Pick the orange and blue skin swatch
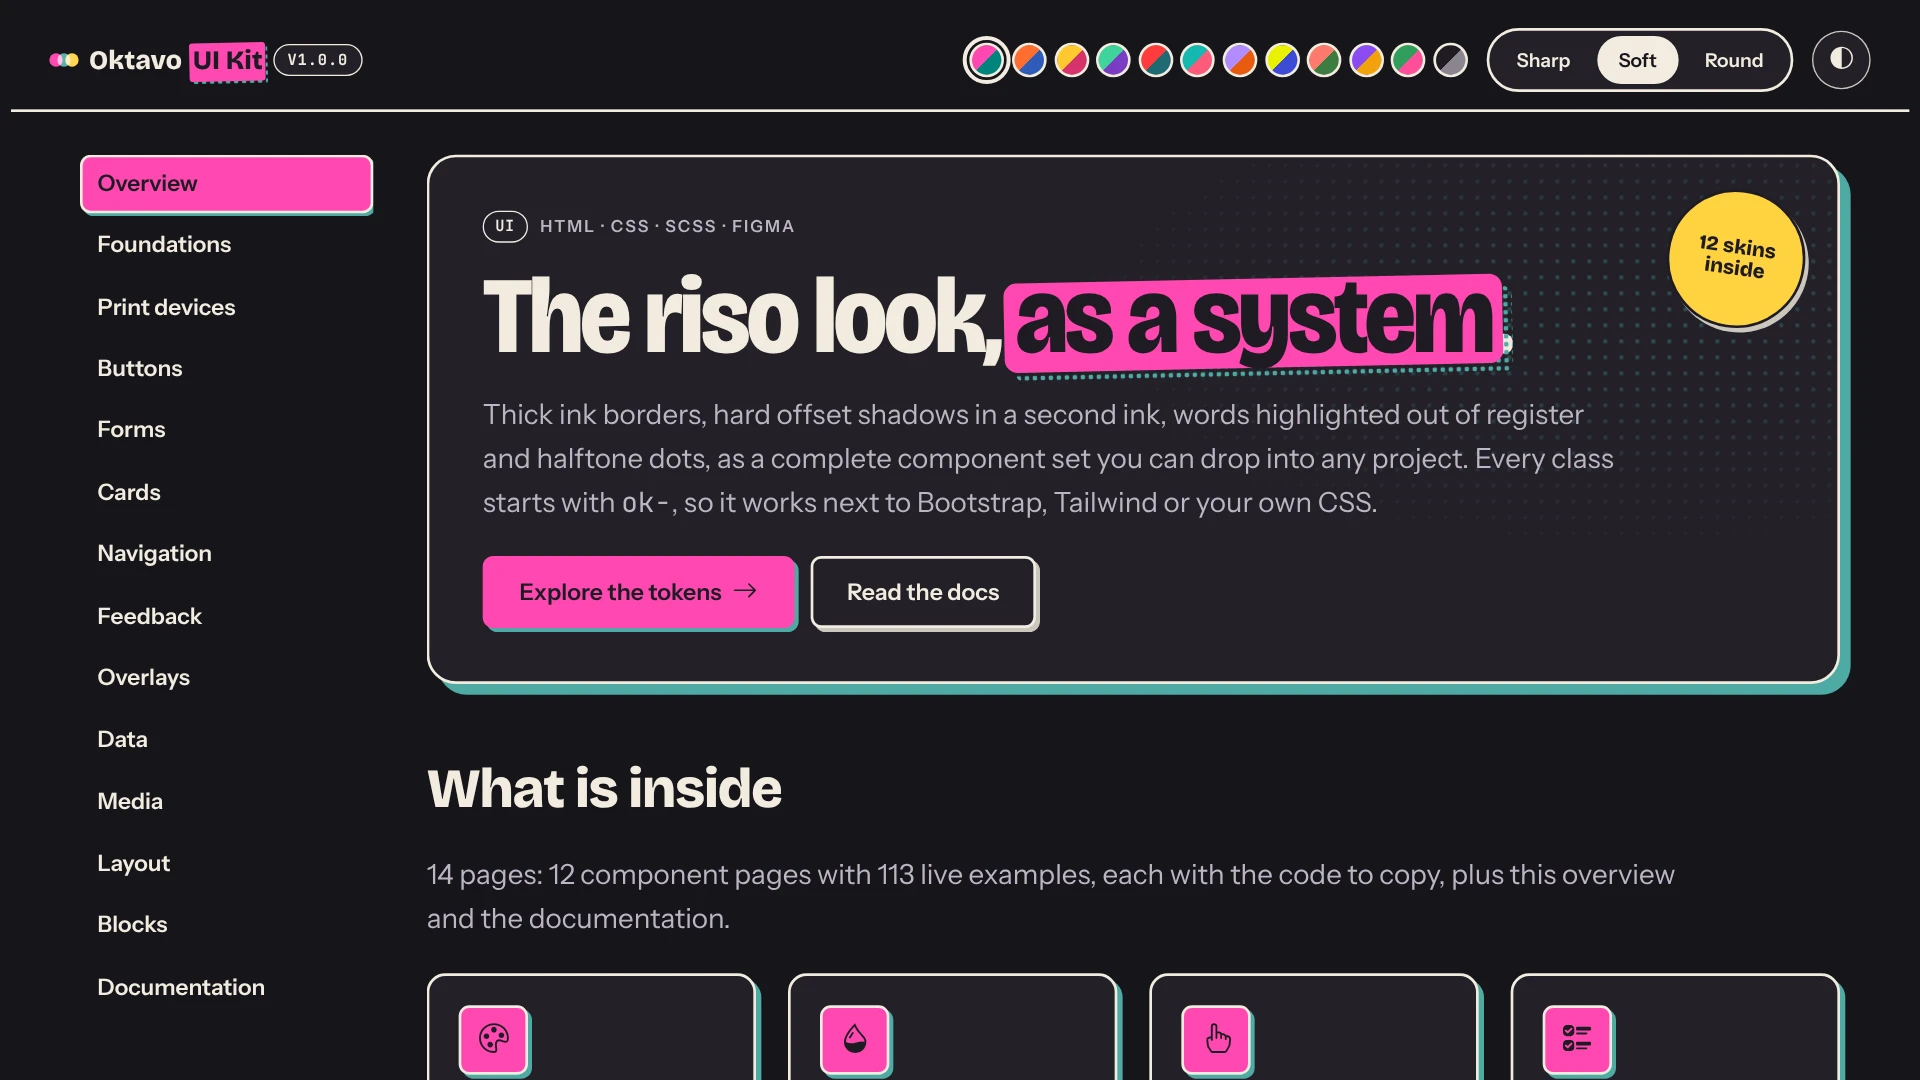 click(1029, 60)
